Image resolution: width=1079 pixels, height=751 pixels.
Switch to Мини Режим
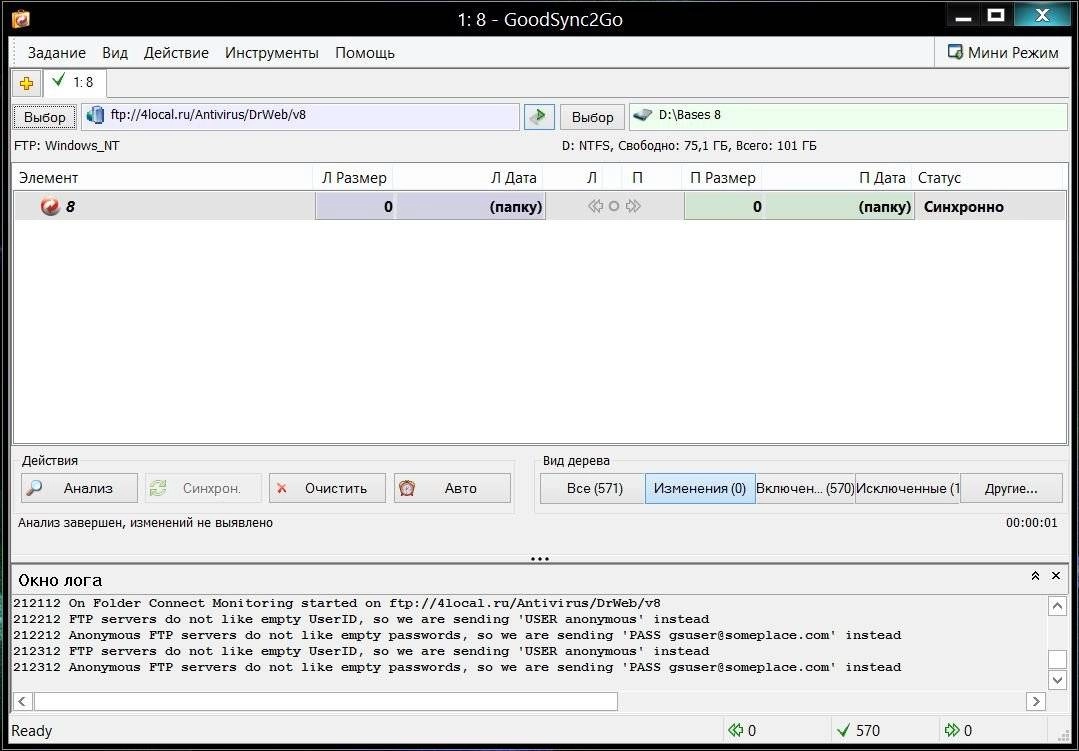point(1003,52)
